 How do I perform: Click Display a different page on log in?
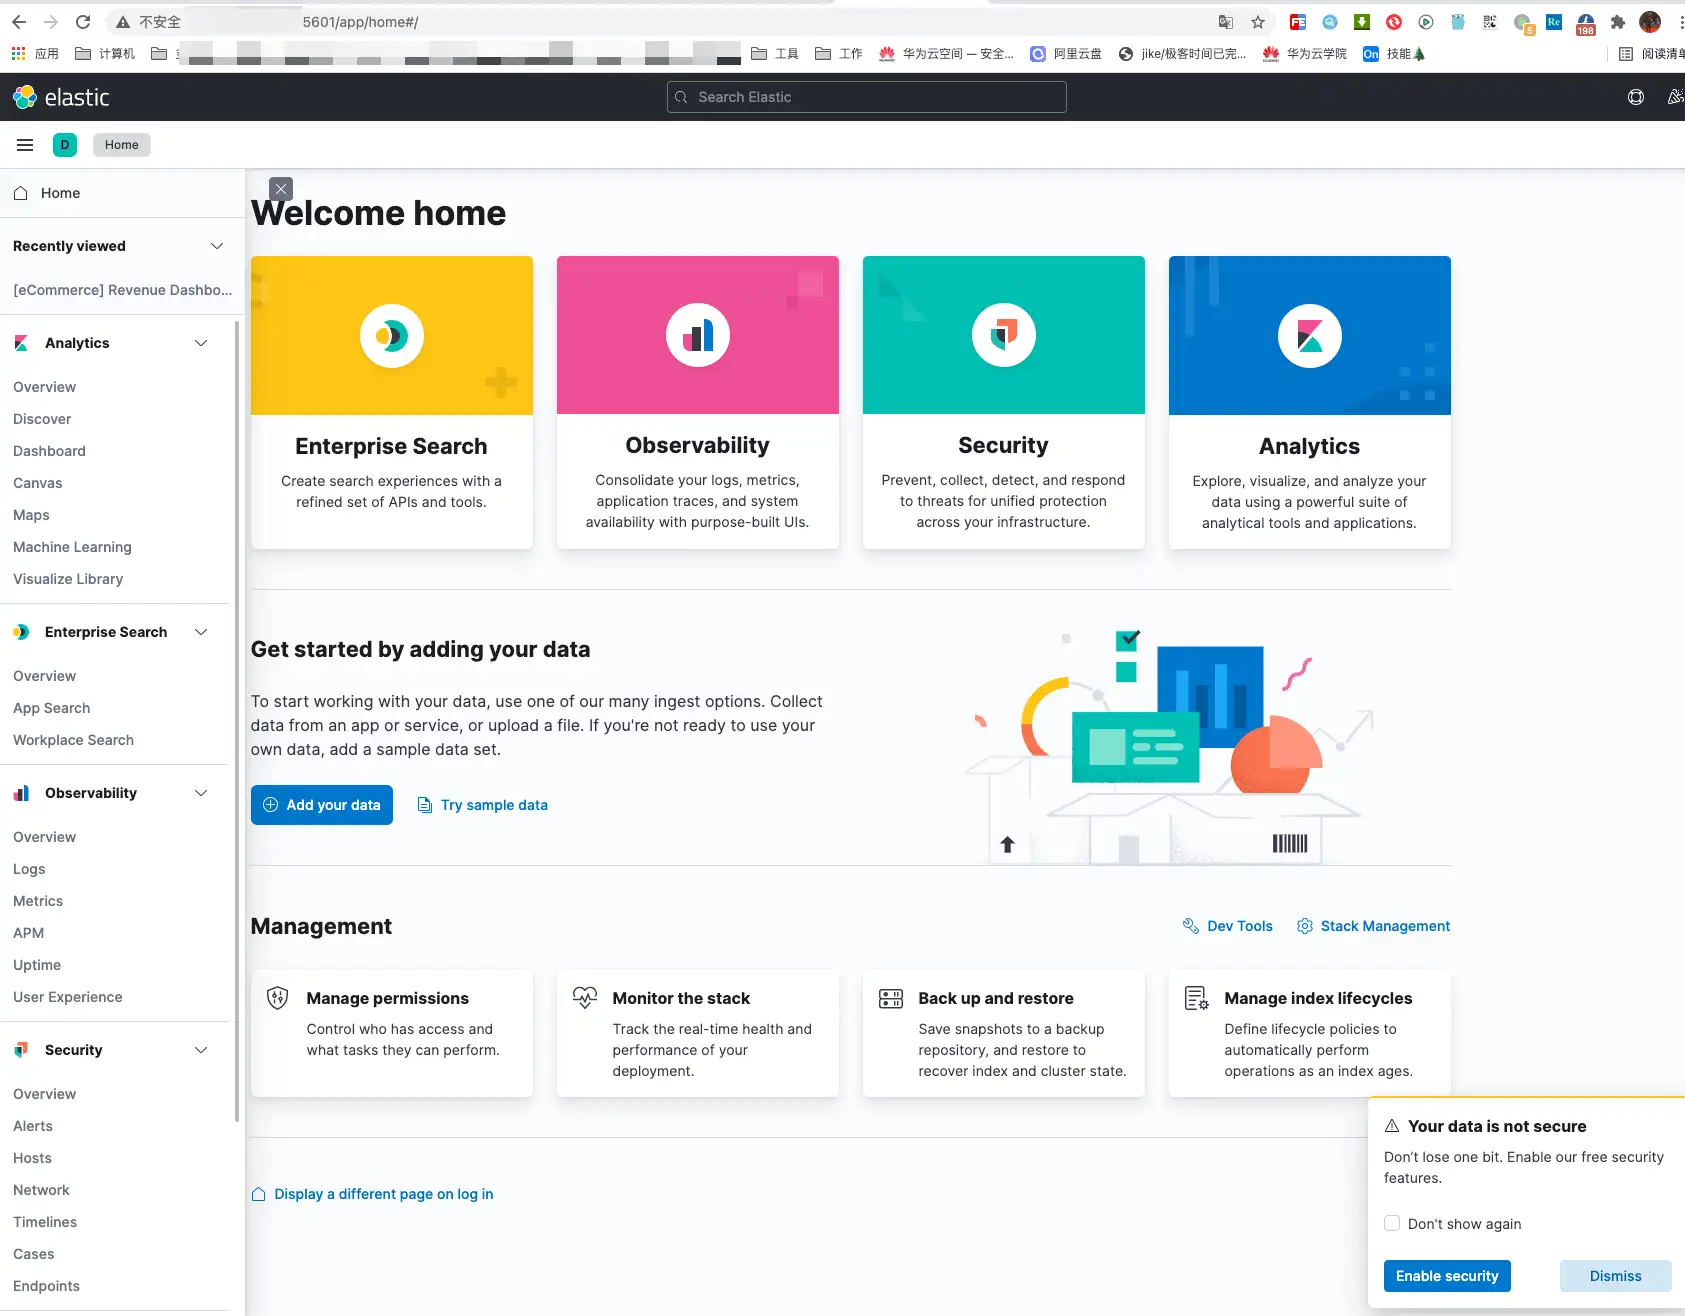(372, 1194)
